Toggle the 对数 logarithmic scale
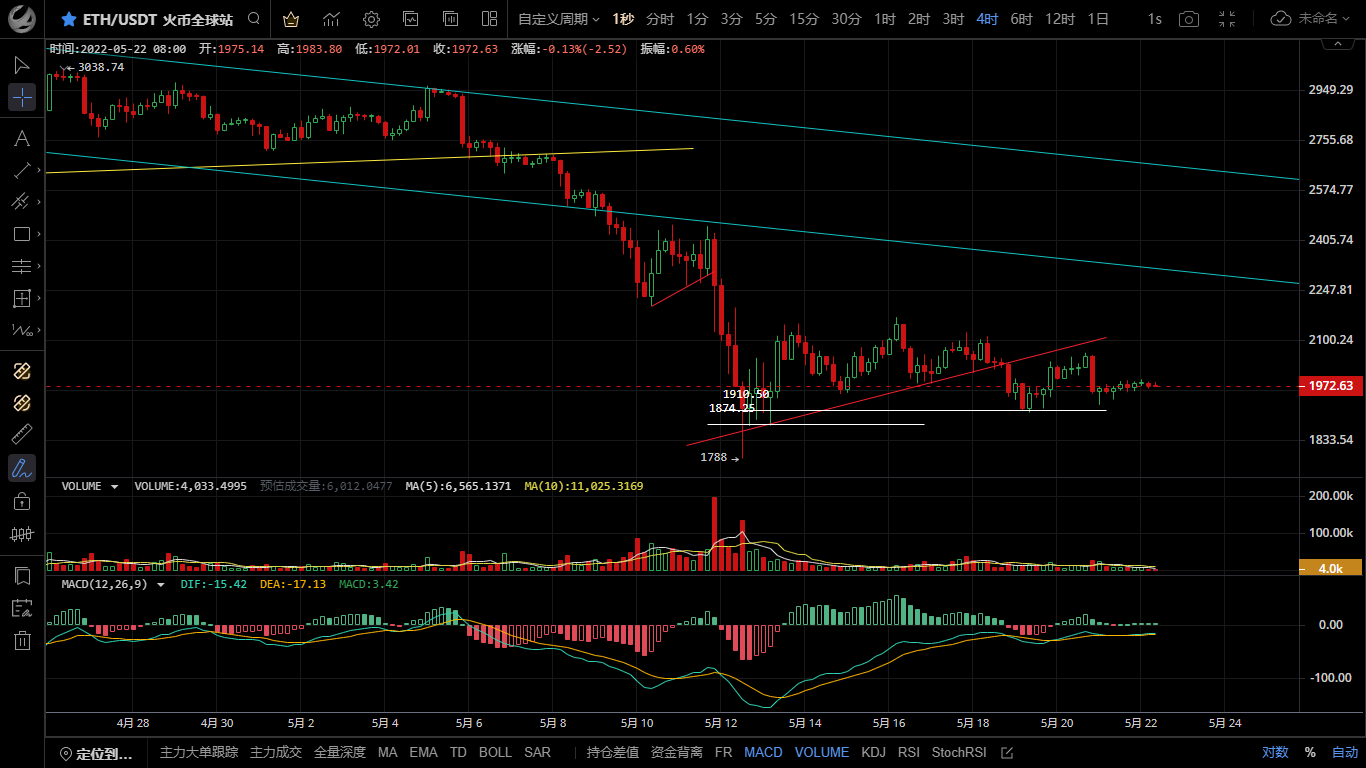 pos(1275,753)
